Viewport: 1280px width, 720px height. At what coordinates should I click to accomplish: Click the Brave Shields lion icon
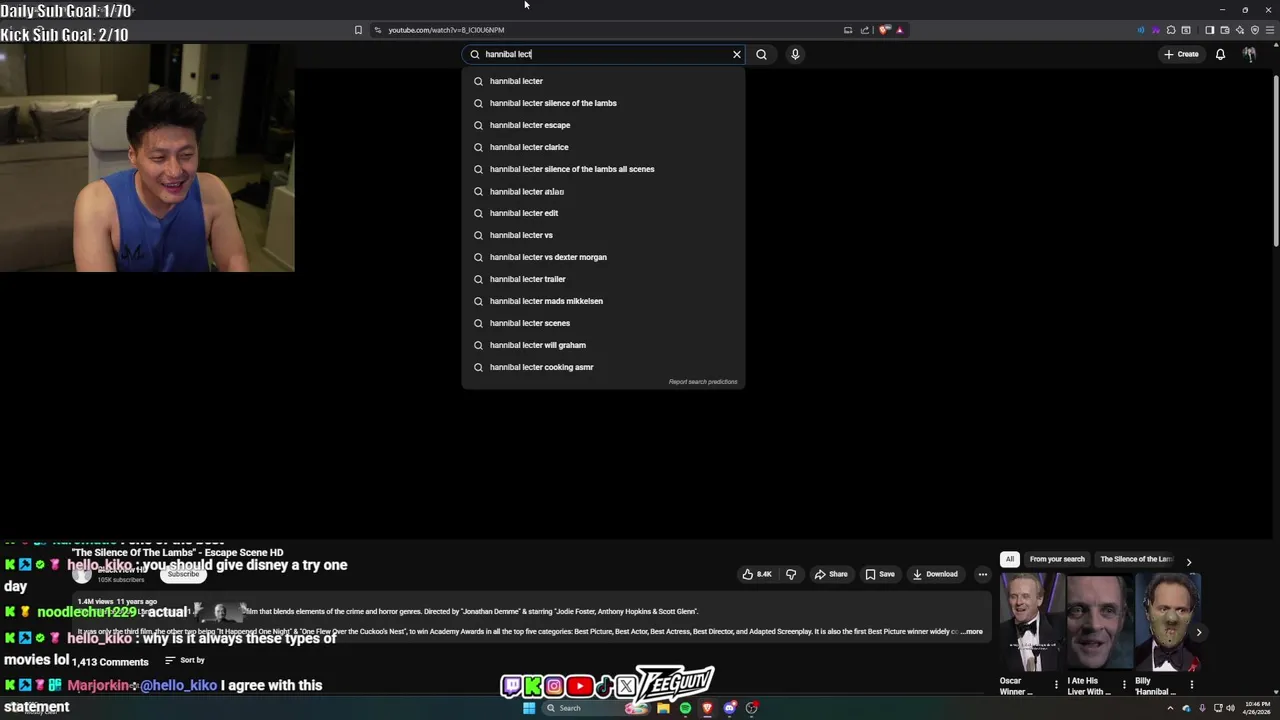coord(884,30)
